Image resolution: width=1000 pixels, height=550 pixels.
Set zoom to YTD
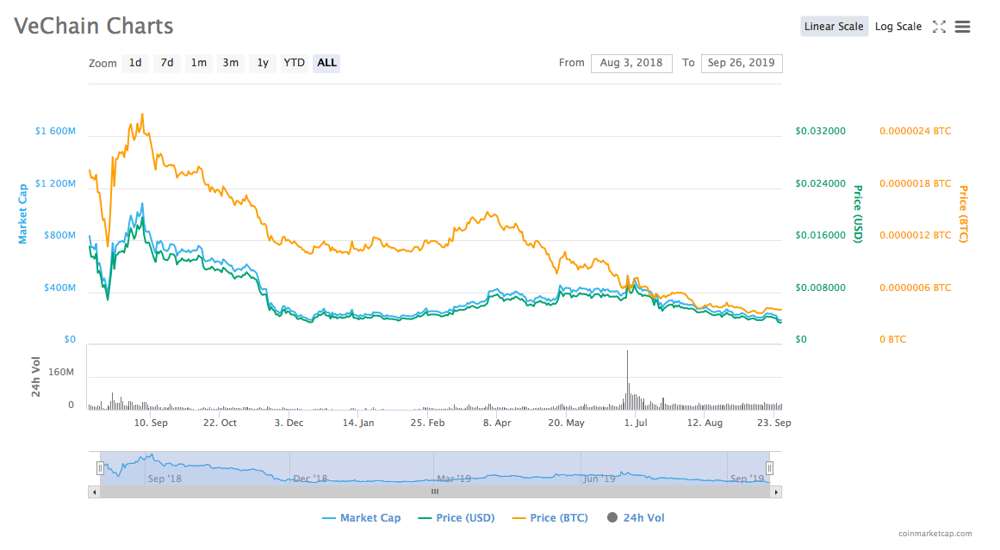pyautogui.click(x=294, y=63)
